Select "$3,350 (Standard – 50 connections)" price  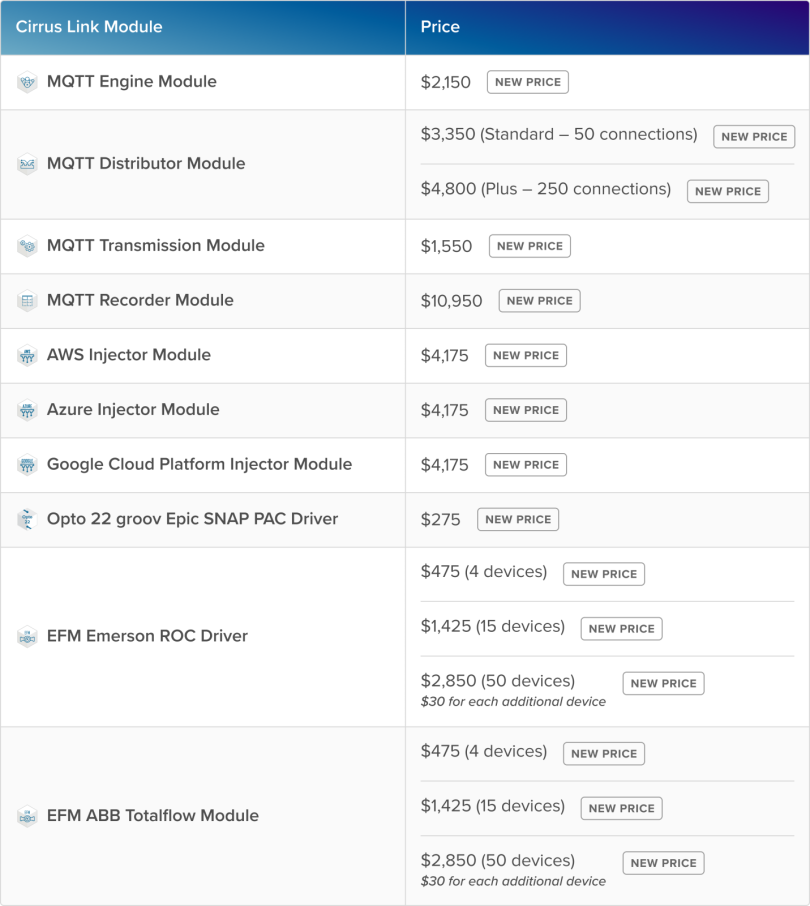(x=559, y=135)
